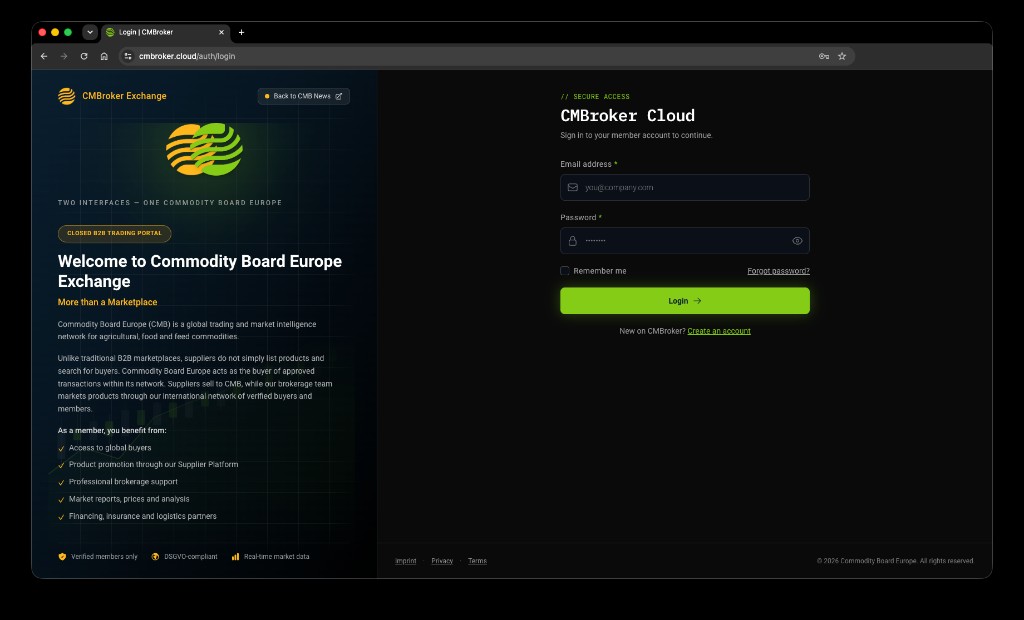The image size is (1024, 620).
Task: Click the copyright notice in the footer
Action: click(x=895, y=561)
